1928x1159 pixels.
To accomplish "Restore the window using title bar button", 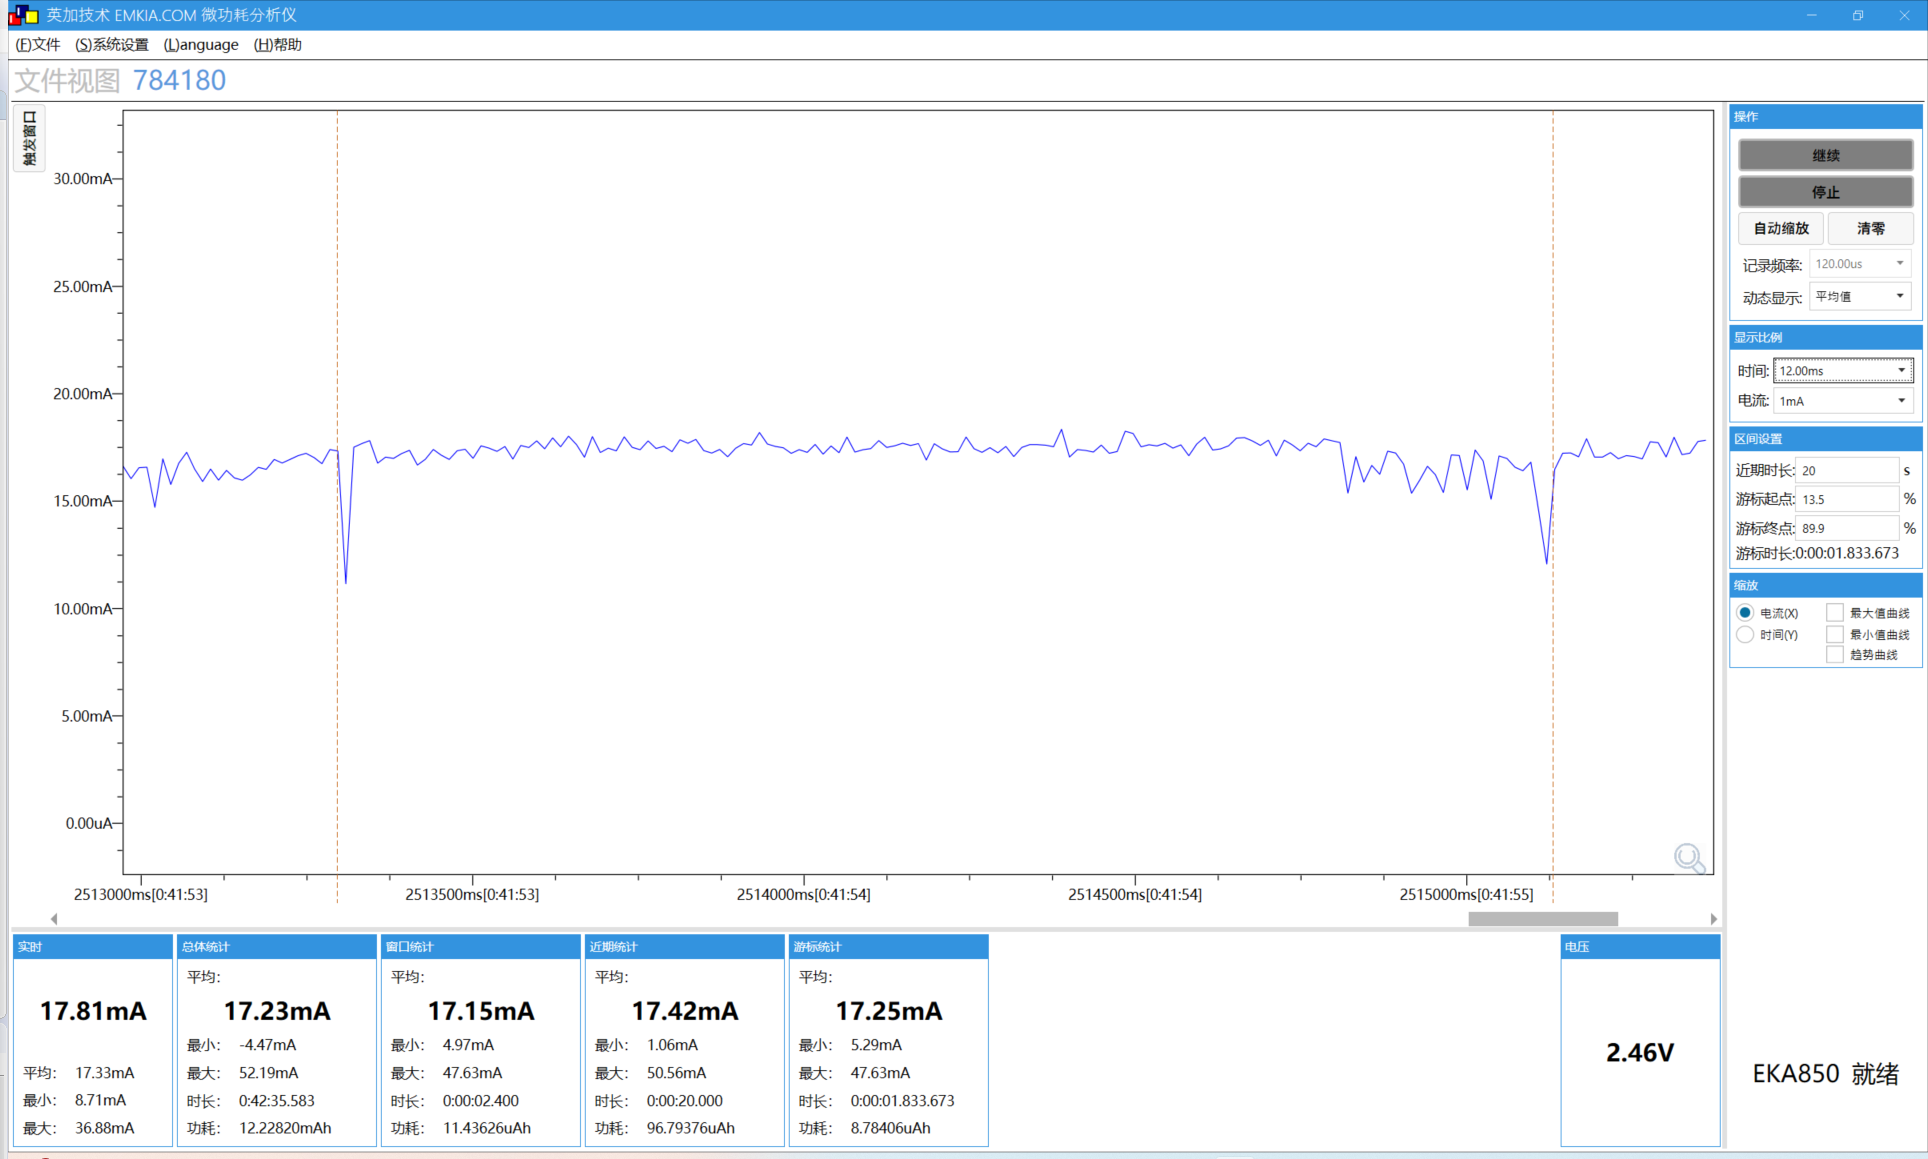I will [1858, 15].
